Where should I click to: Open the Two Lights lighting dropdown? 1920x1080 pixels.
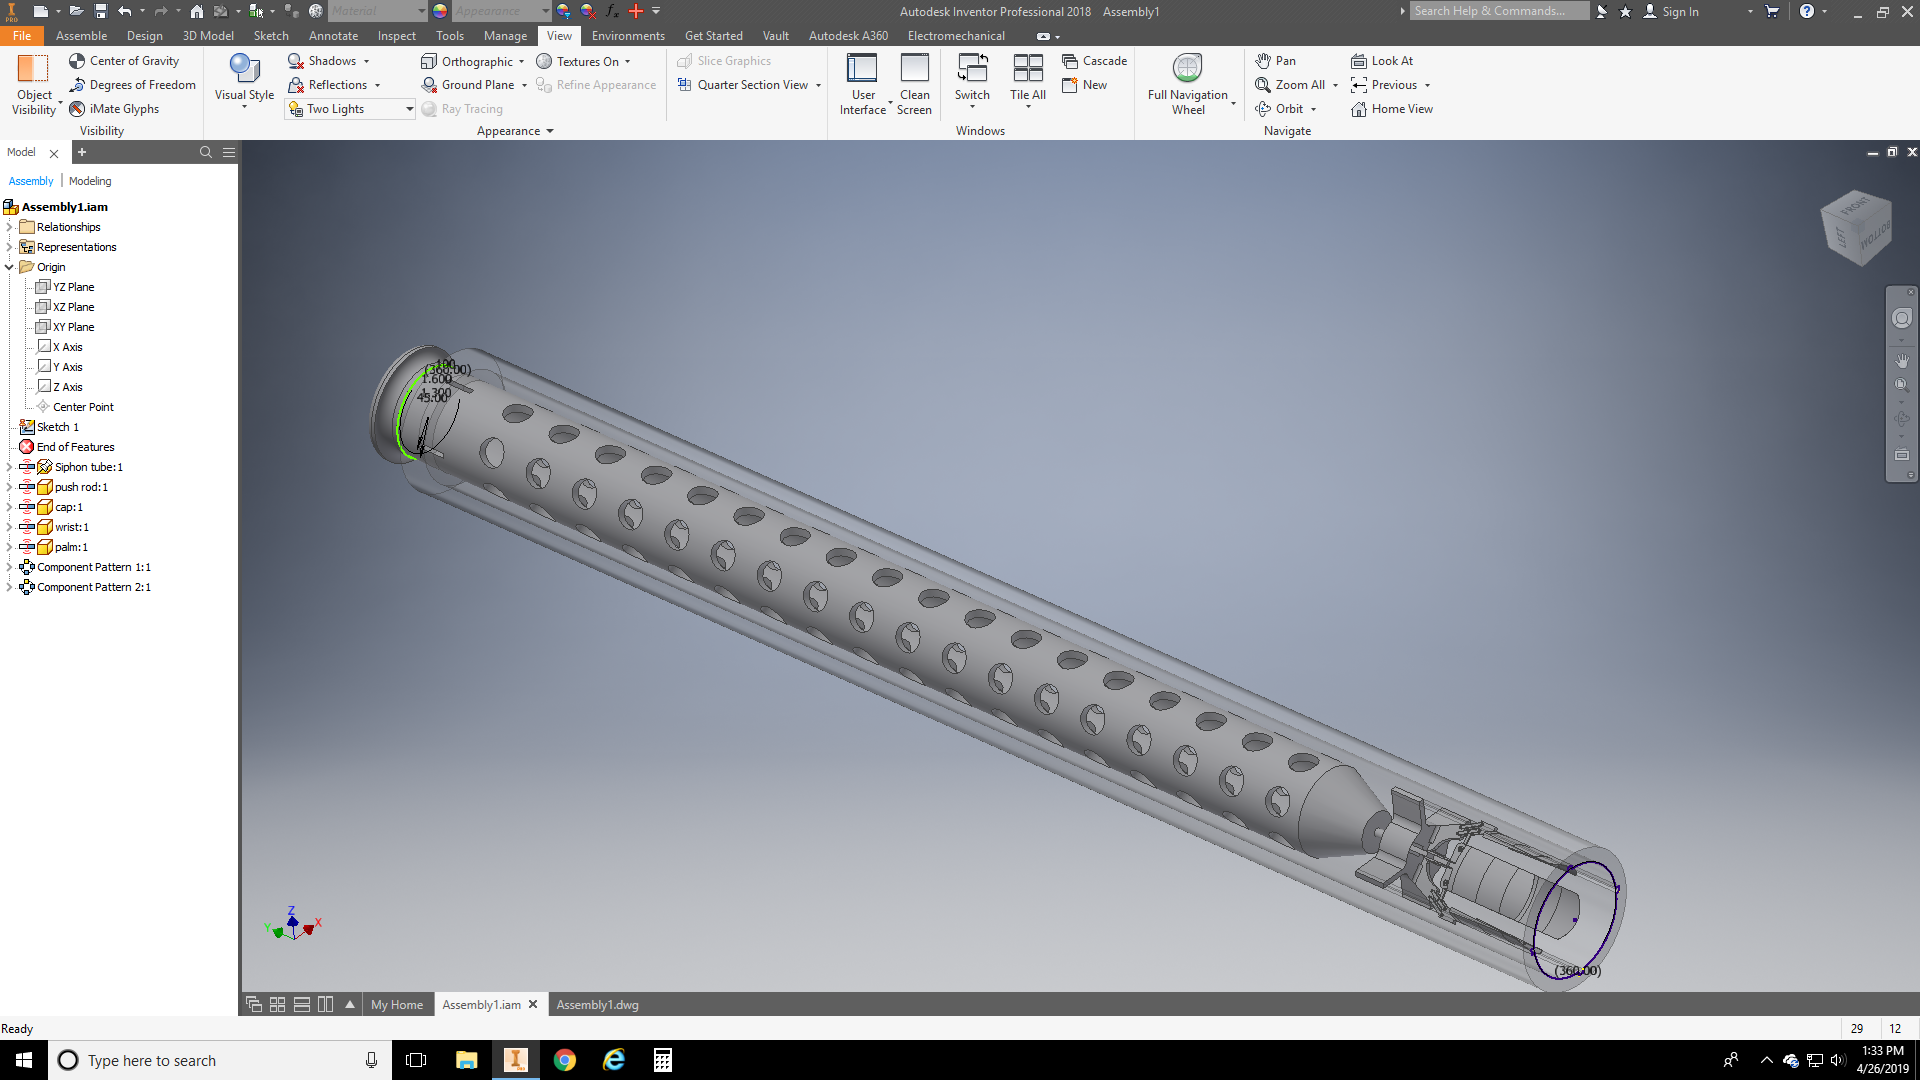(x=409, y=109)
